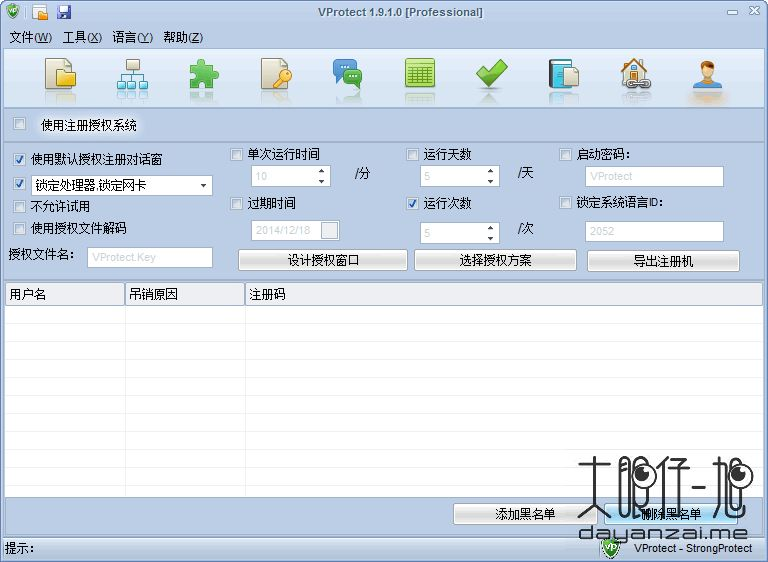Sort by 吊销原因 column header
Image resolution: width=768 pixels, height=562 pixels.
(x=185, y=294)
